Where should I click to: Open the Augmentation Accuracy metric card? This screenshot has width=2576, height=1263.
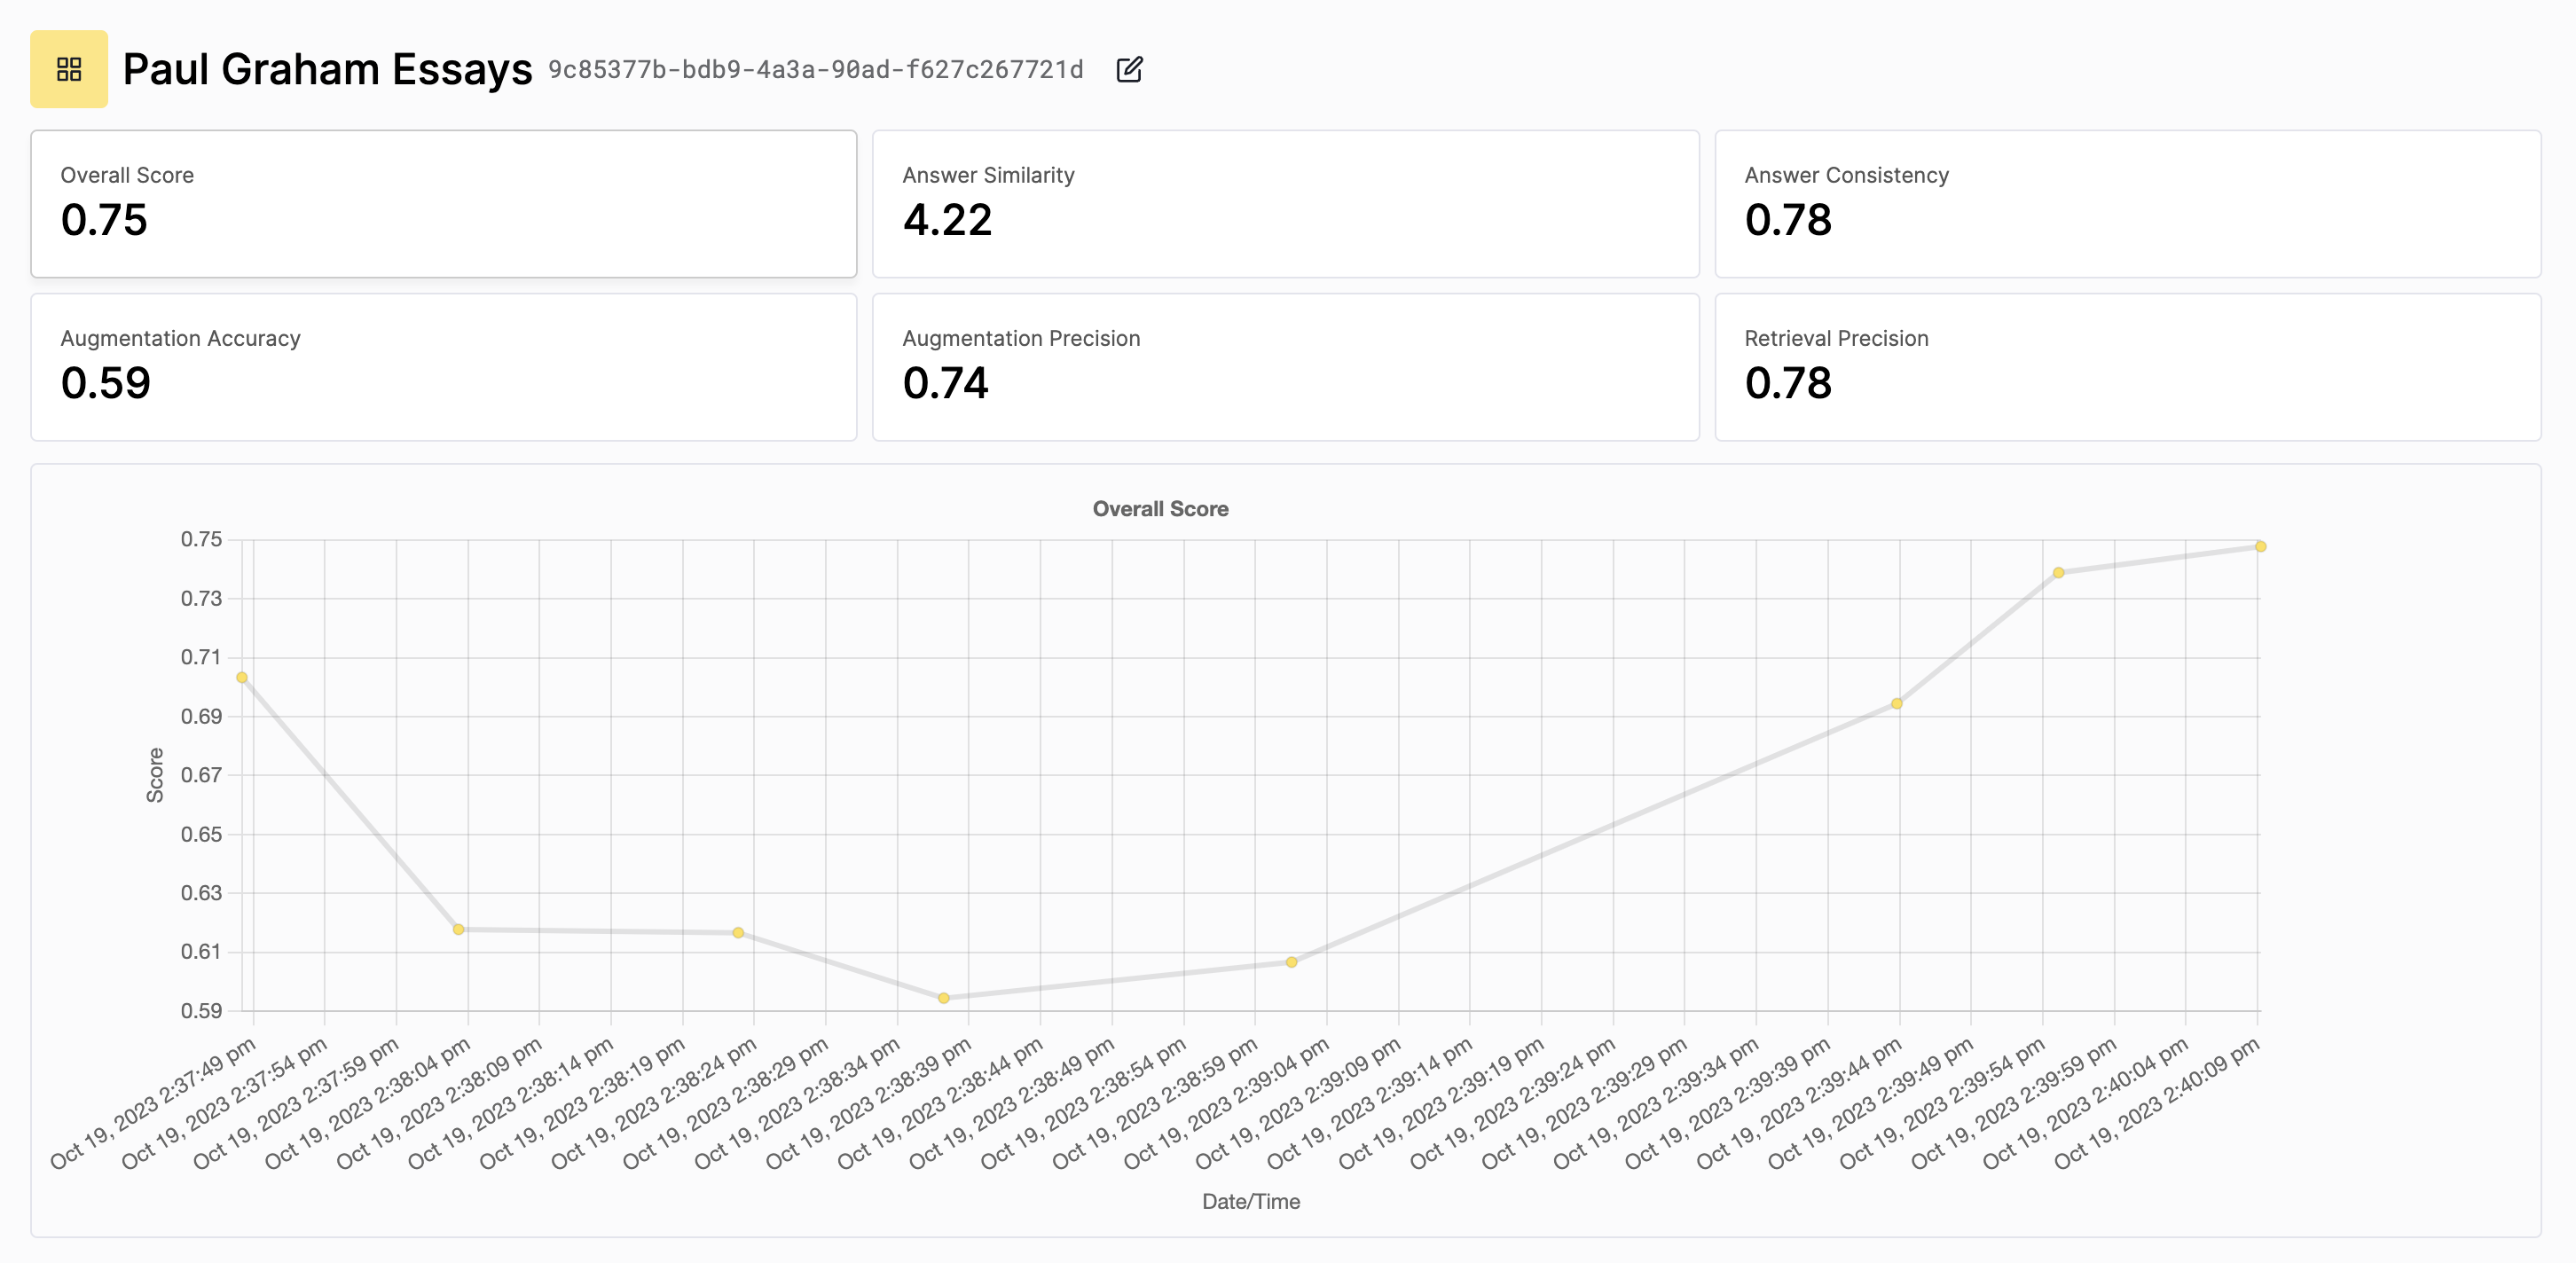[x=443, y=366]
